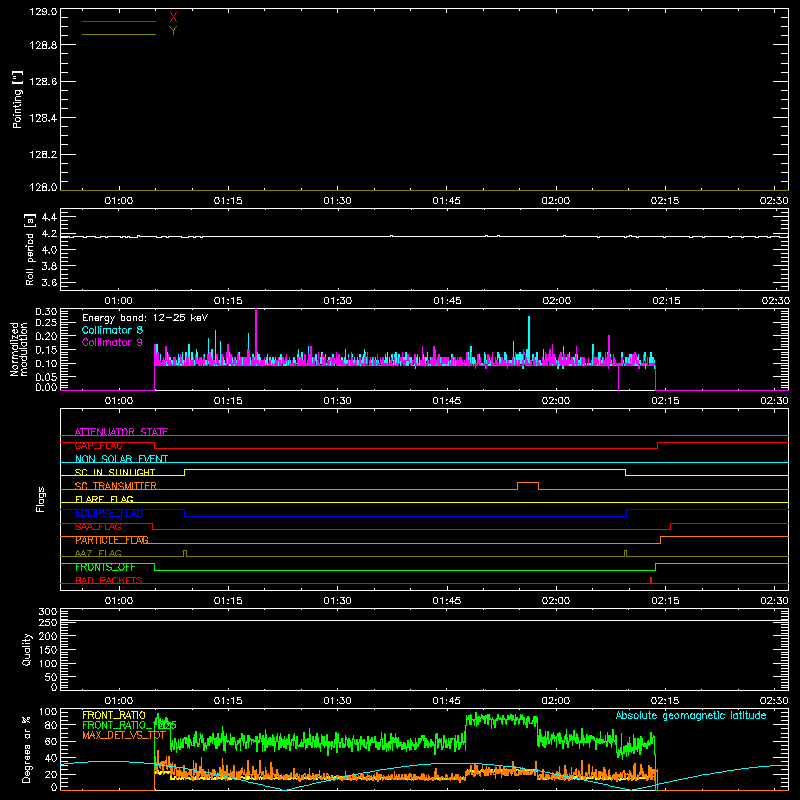
Task: Click the 4.4 tick on Roll period axis
Action: (x=49, y=217)
